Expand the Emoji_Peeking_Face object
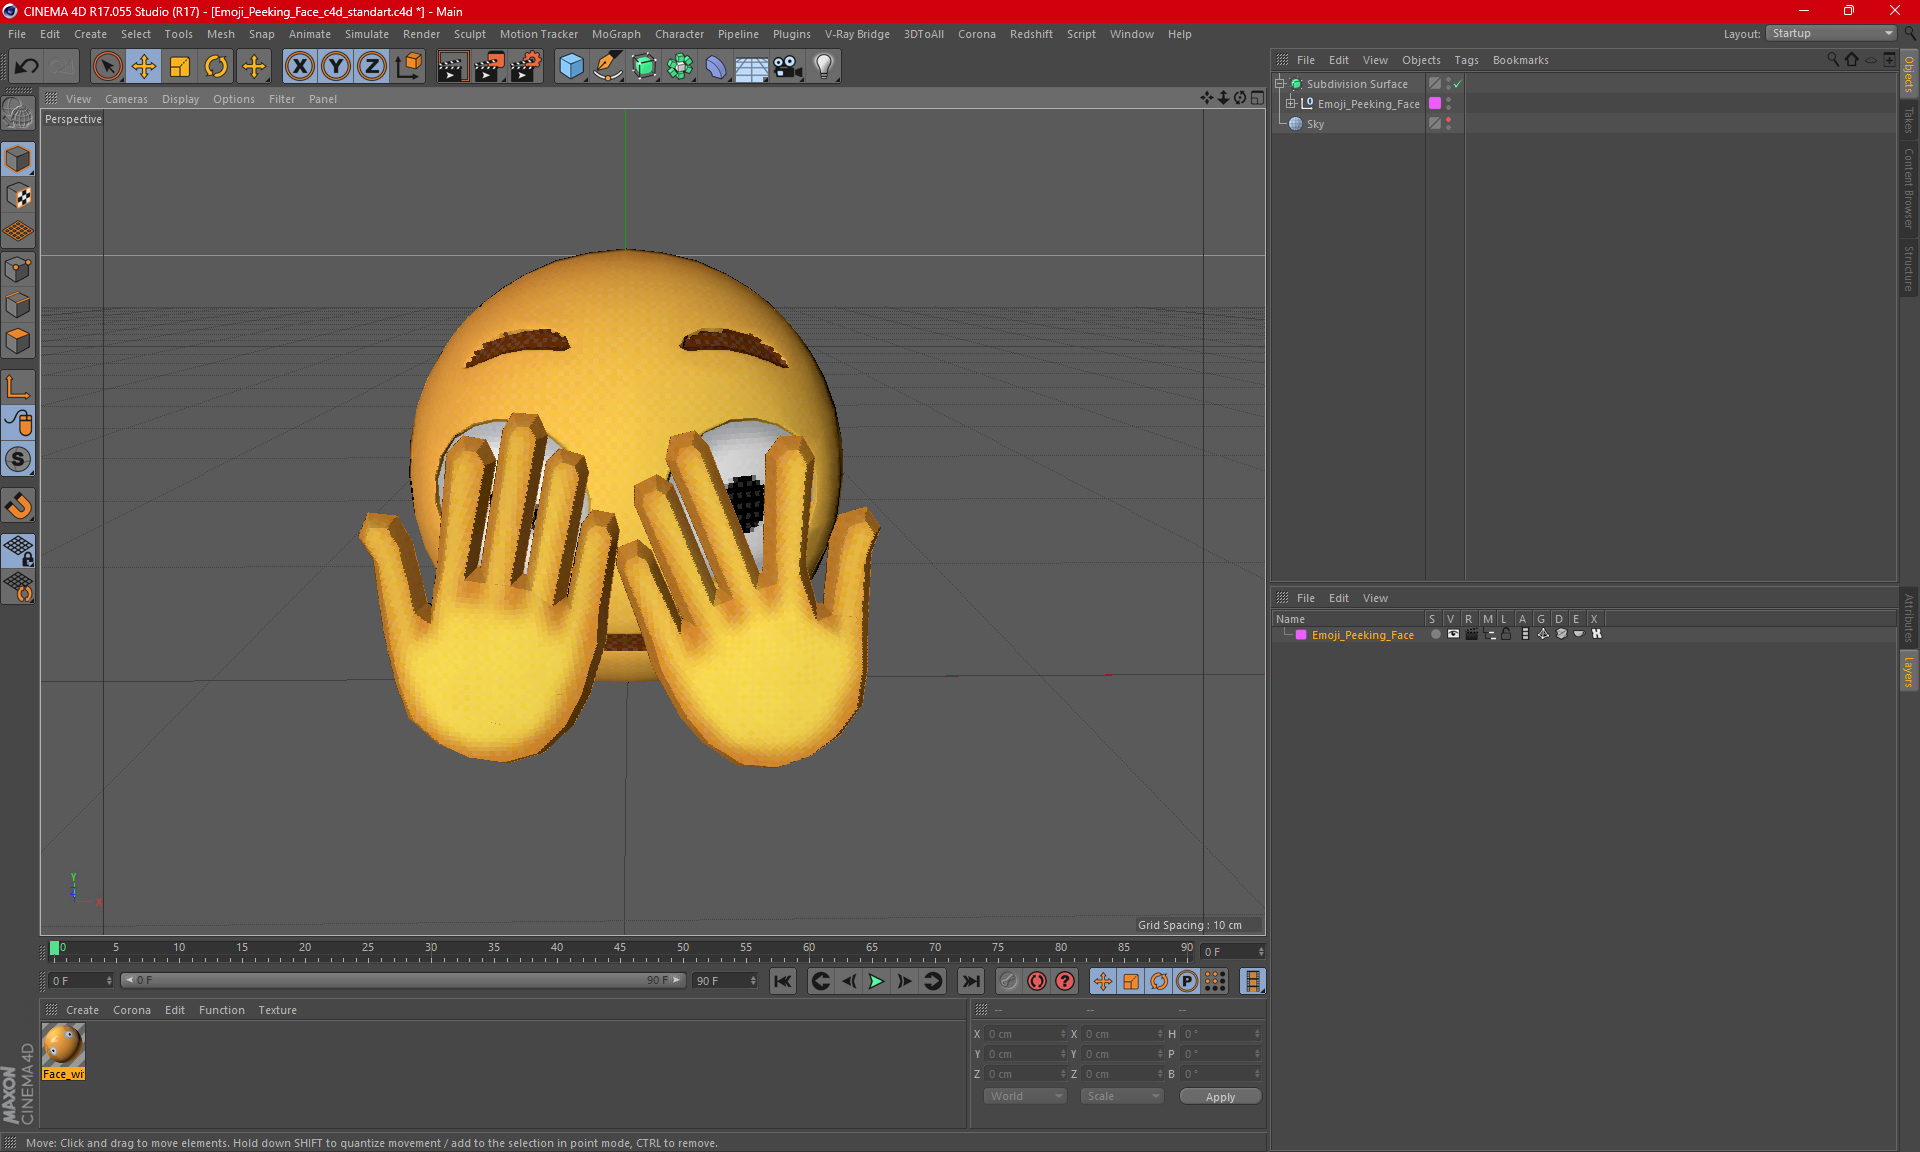The height and width of the screenshot is (1152, 1920). pyautogui.click(x=1291, y=103)
